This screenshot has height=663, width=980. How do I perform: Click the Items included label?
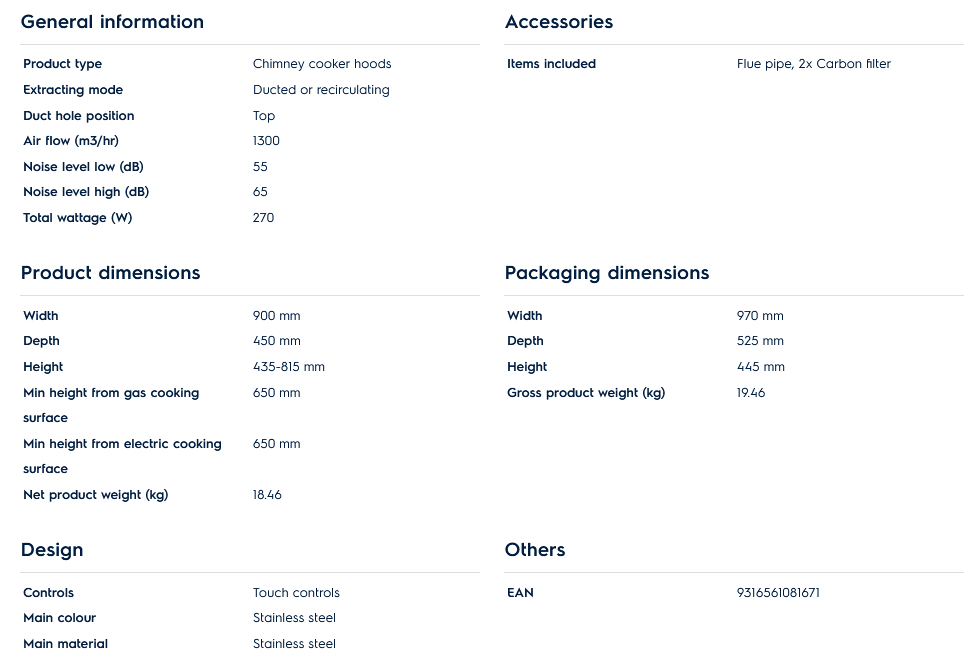pyautogui.click(x=551, y=64)
